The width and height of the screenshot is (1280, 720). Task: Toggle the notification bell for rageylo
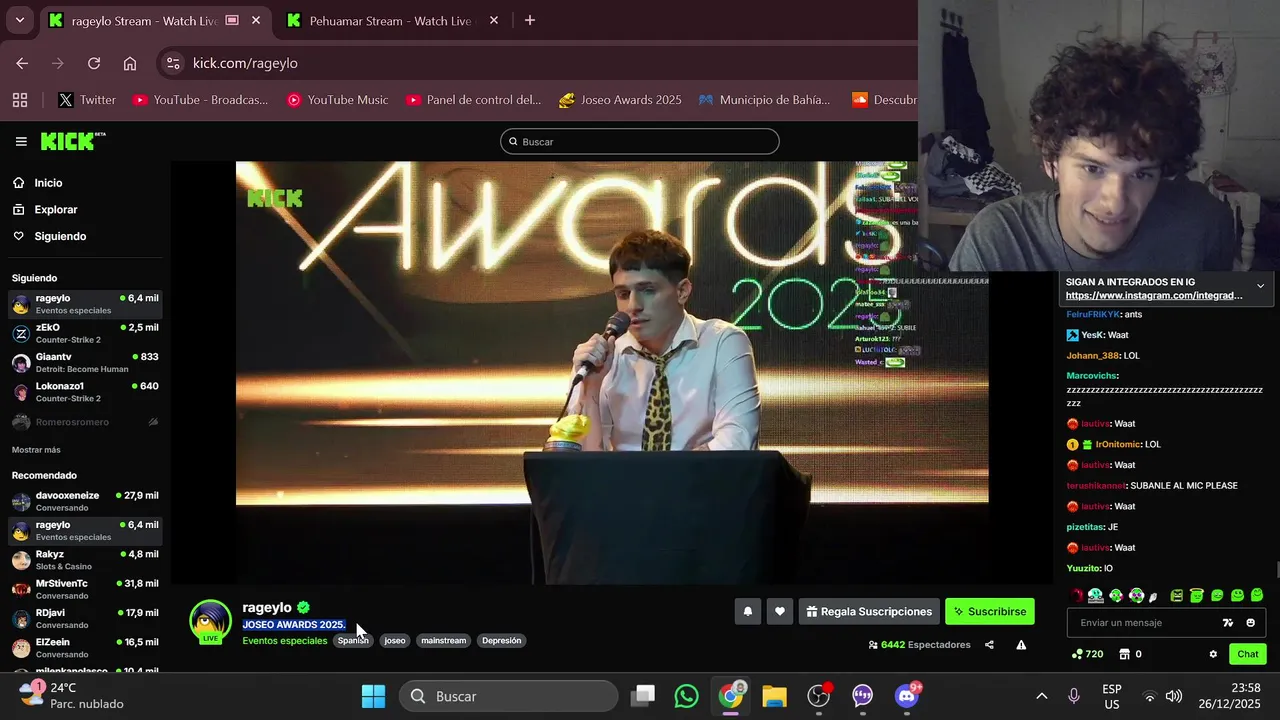[748, 611]
